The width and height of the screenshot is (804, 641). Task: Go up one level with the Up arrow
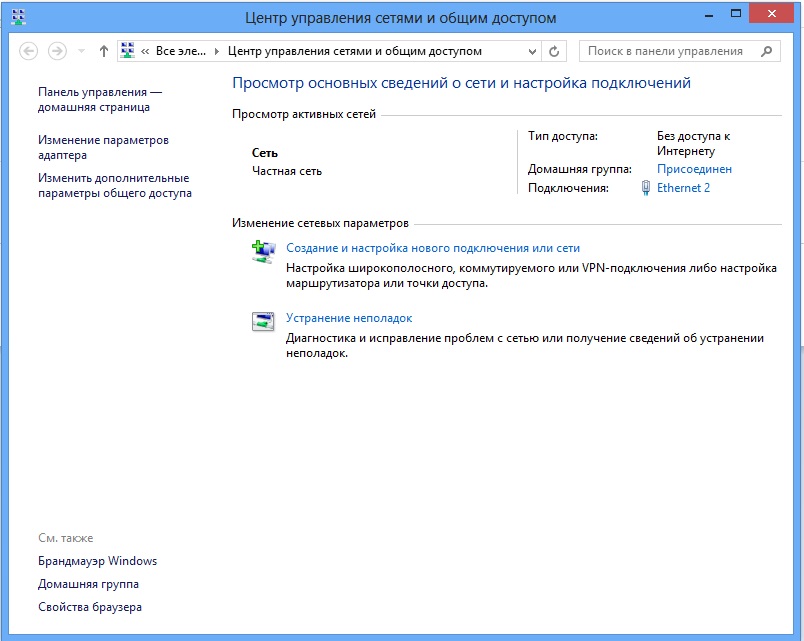tap(104, 51)
